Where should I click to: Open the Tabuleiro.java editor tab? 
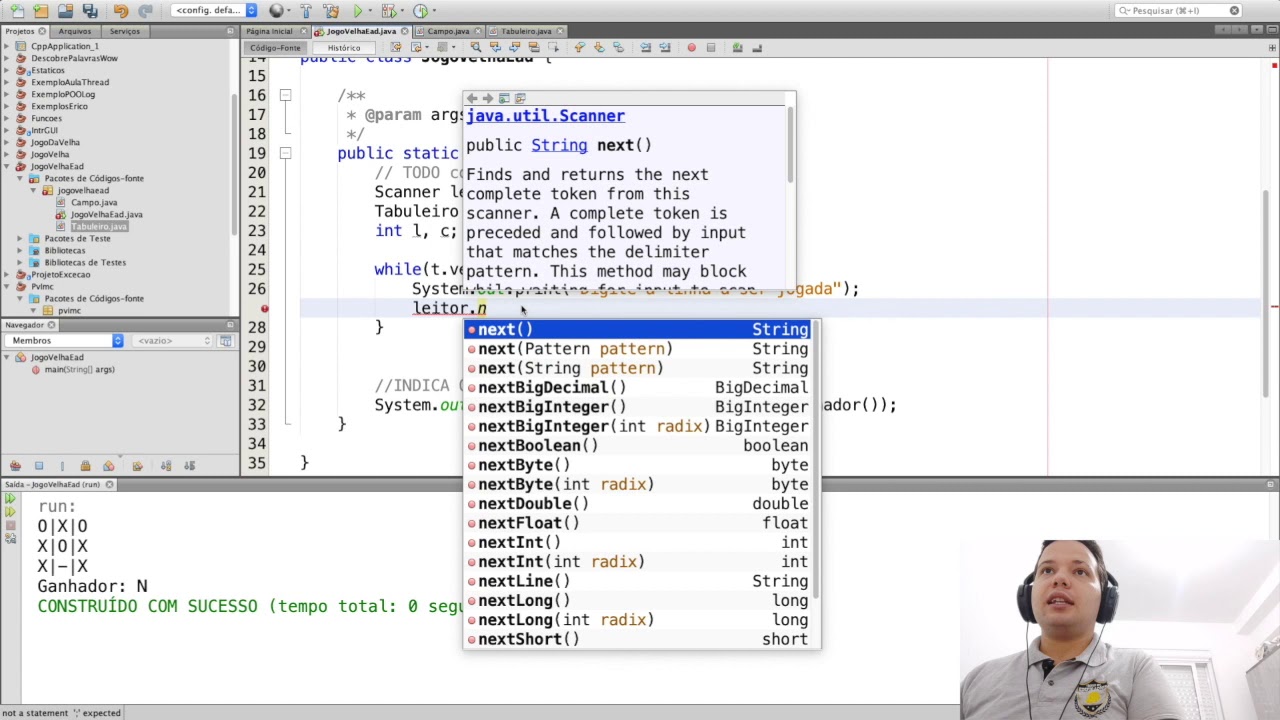pyautogui.click(x=526, y=31)
